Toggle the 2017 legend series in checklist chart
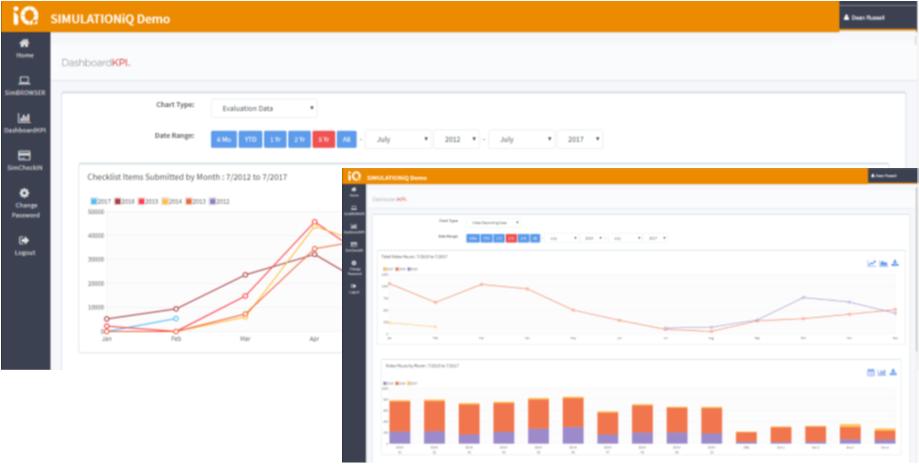The image size is (919, 464). 101,202
